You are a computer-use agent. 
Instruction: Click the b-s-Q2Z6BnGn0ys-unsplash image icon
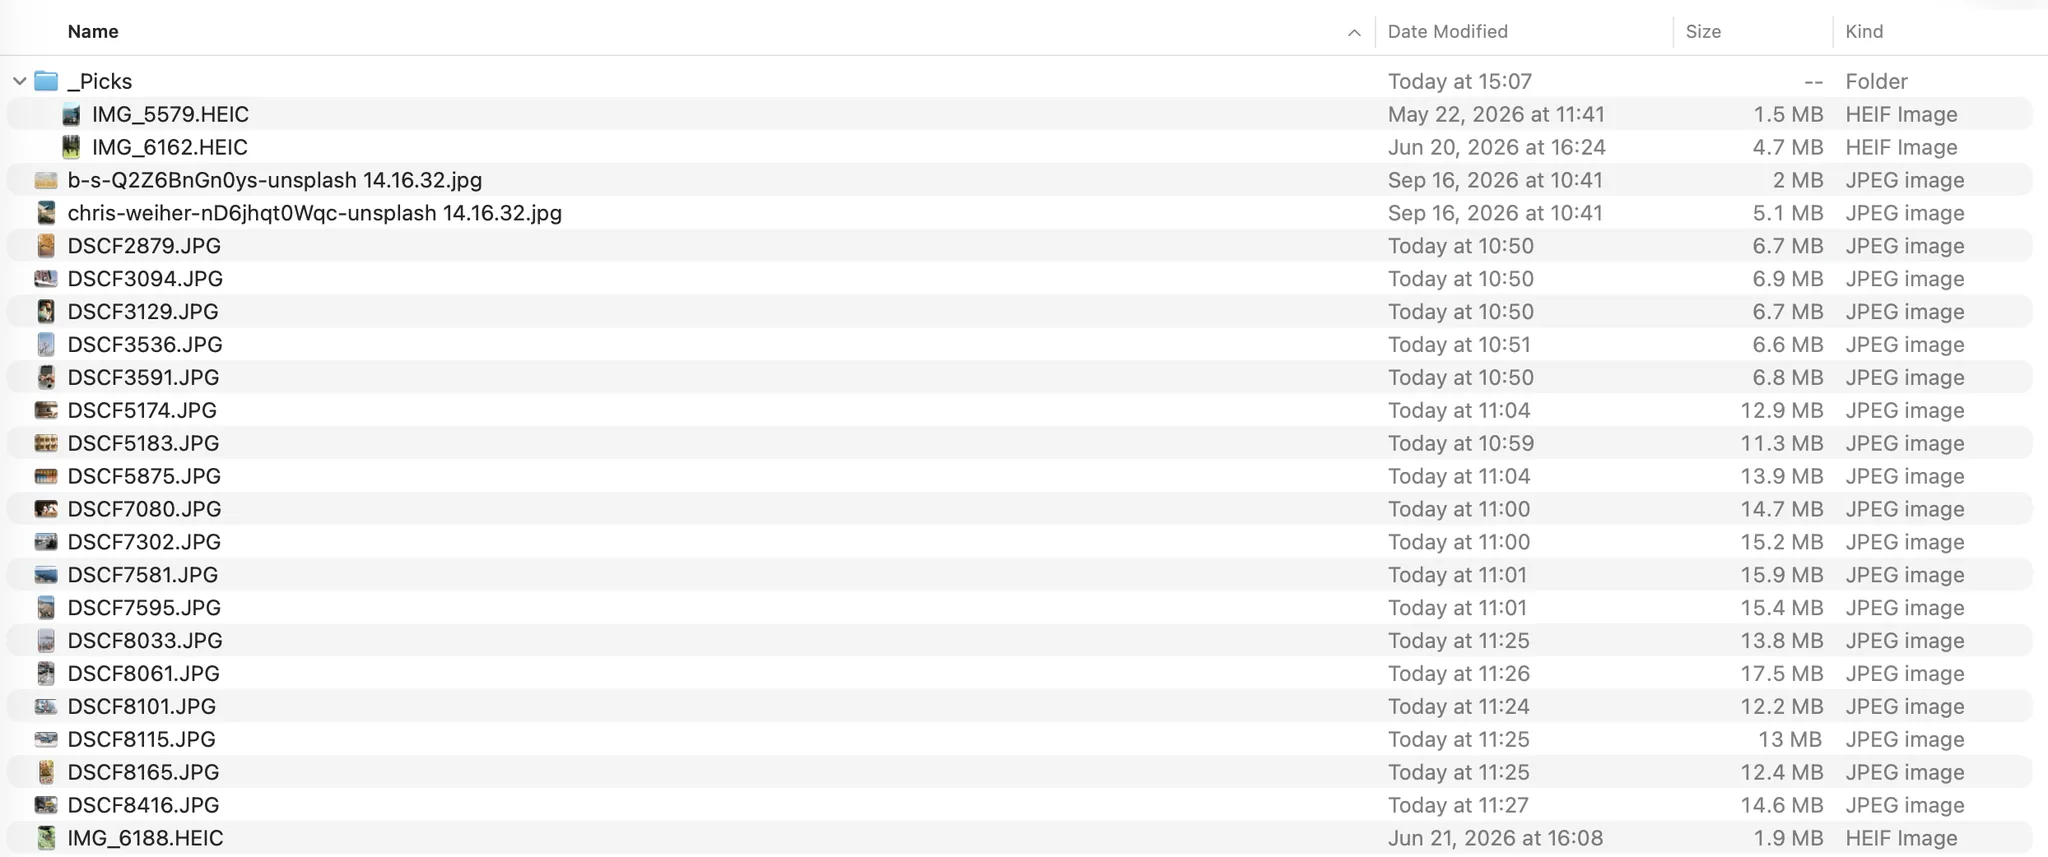(46, 180)
